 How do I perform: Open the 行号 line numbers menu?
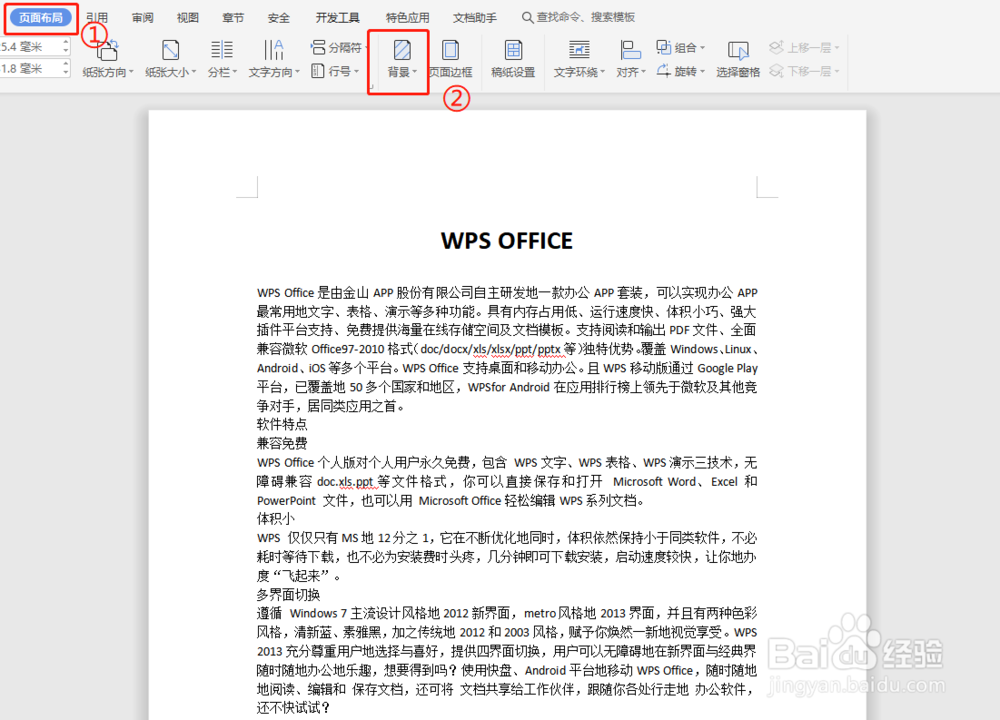335,71
